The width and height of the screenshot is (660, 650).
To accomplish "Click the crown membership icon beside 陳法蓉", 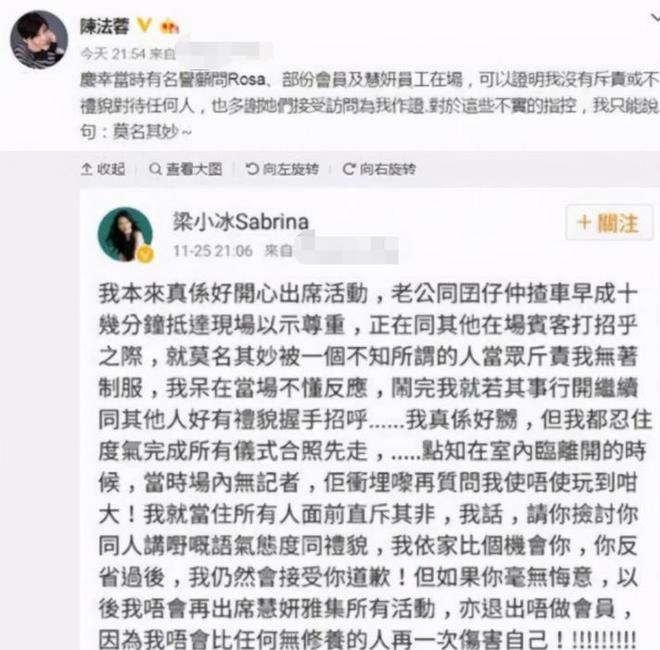I will [x=169, y=27].
